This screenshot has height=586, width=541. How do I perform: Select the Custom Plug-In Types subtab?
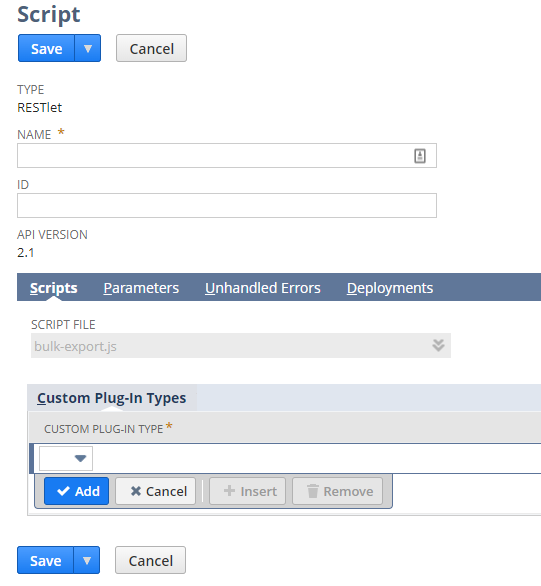(x=112, y=398)
